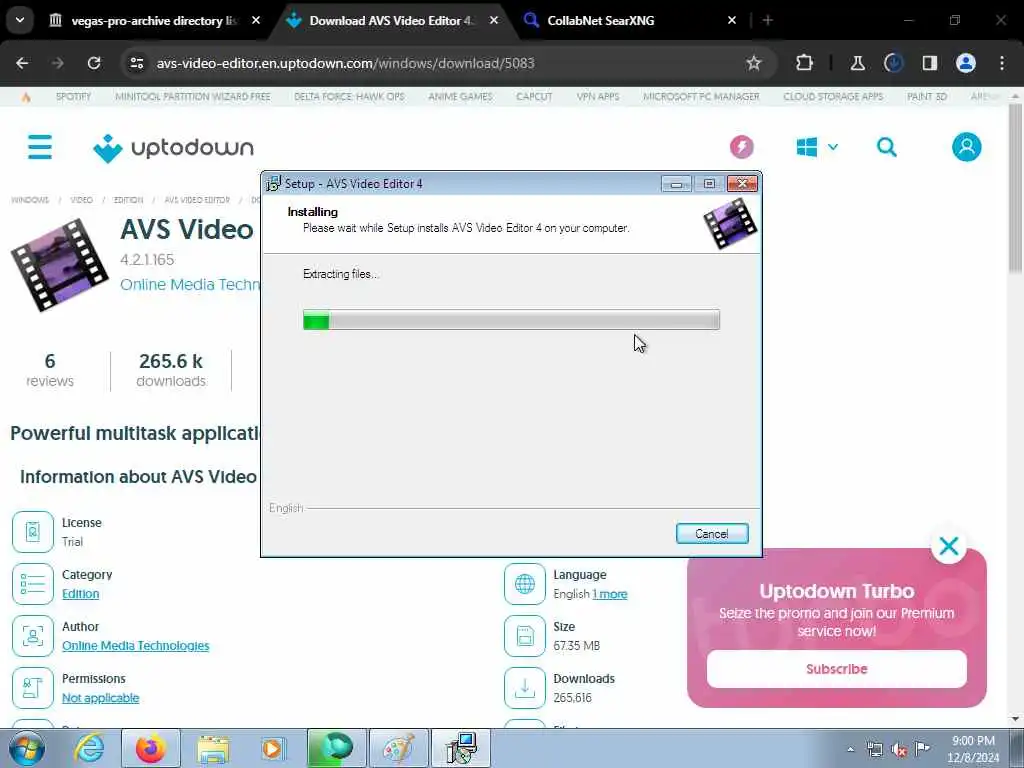View site information icon in address bar
Image resolution: width=1024 pixels, height=768 pixels.
point(136,63)
